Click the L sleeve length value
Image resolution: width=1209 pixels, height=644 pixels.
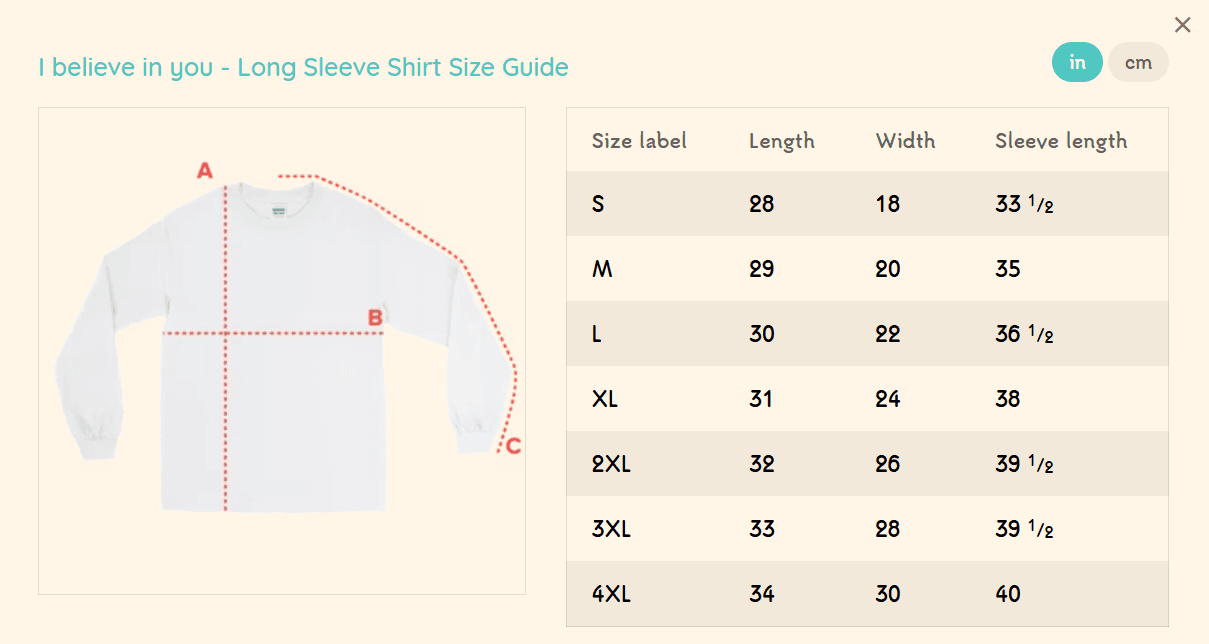pyautogui.click(x=1024, y=334)
